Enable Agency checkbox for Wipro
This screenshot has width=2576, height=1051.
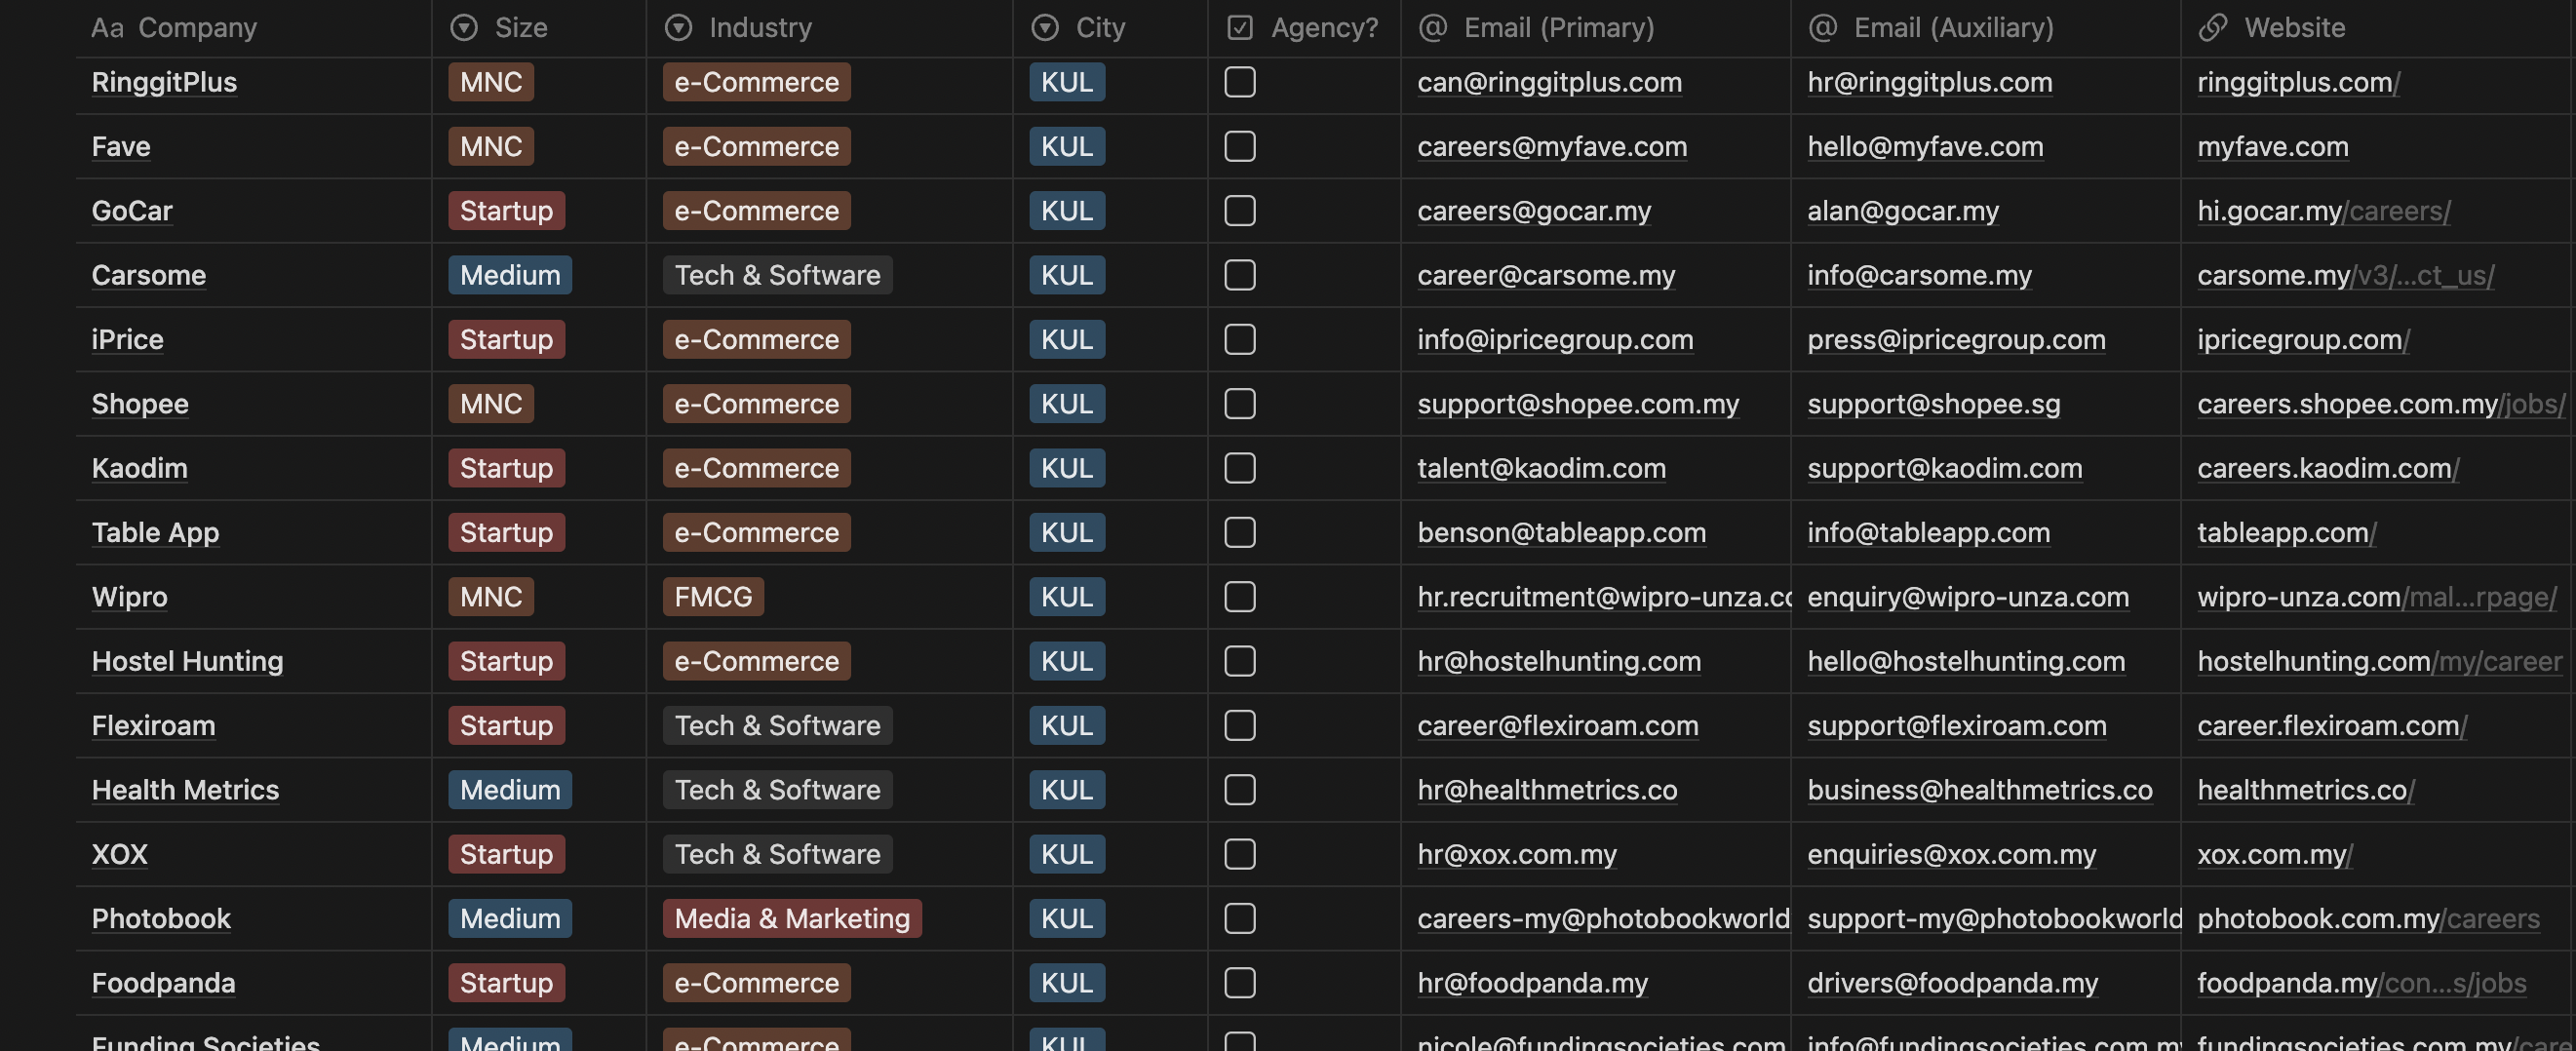coord(1240,597)
